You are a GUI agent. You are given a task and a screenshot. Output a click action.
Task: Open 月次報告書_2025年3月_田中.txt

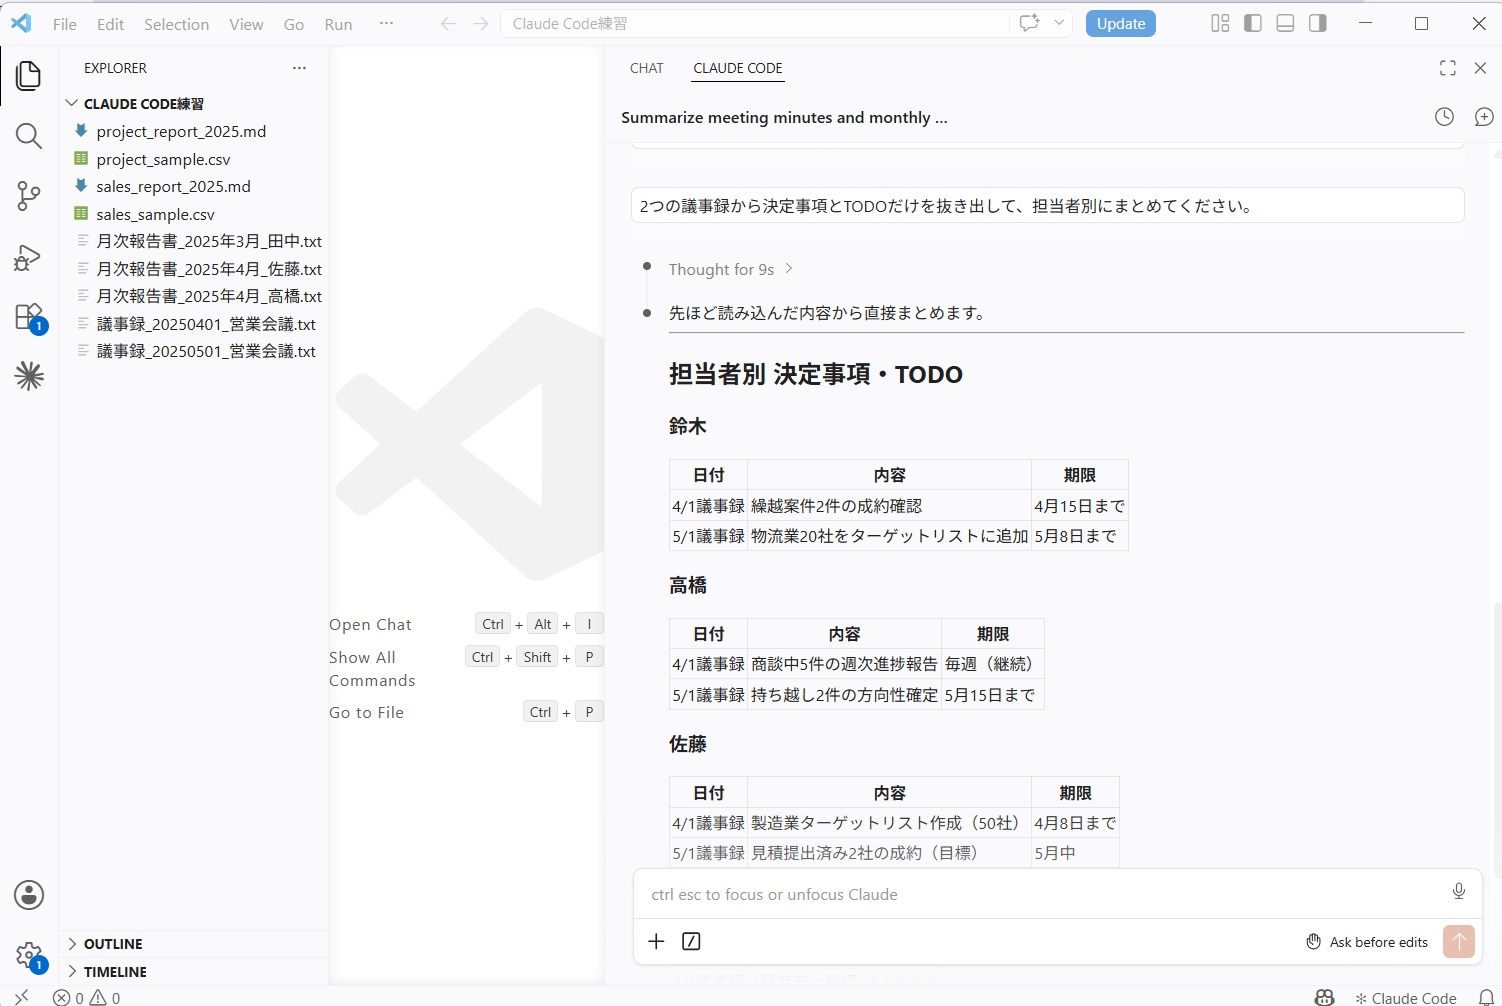click(208, 241)
